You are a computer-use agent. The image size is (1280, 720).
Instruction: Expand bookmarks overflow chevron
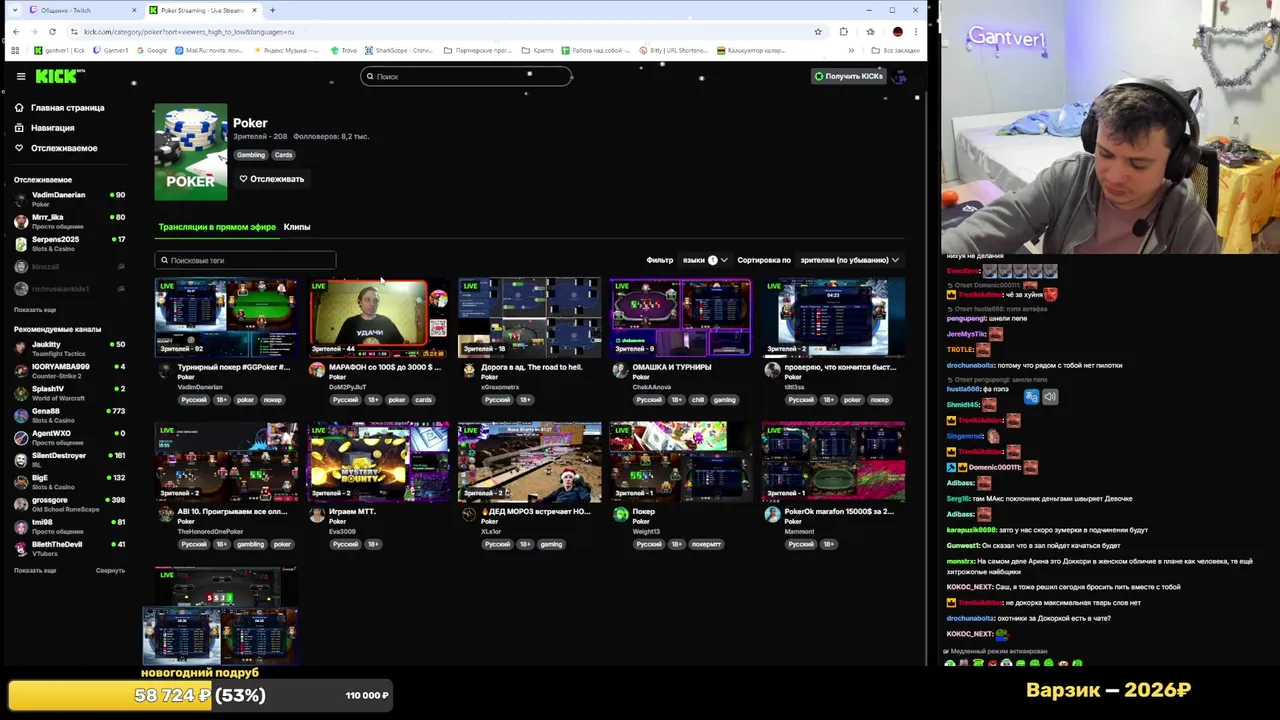pyautogui.click(x=851, y=50)
